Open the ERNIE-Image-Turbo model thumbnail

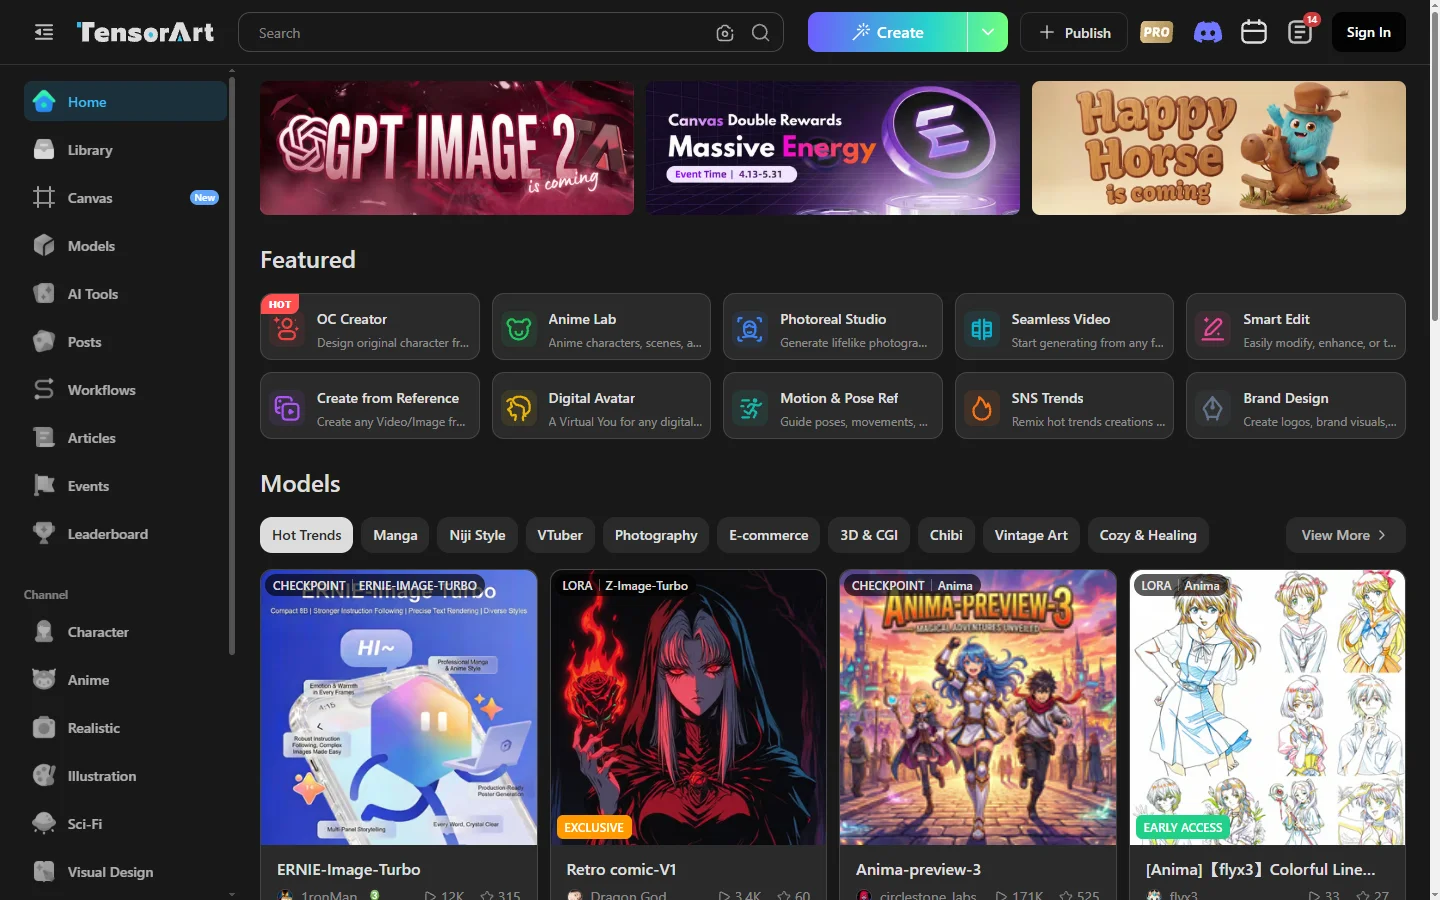(399, 708)
